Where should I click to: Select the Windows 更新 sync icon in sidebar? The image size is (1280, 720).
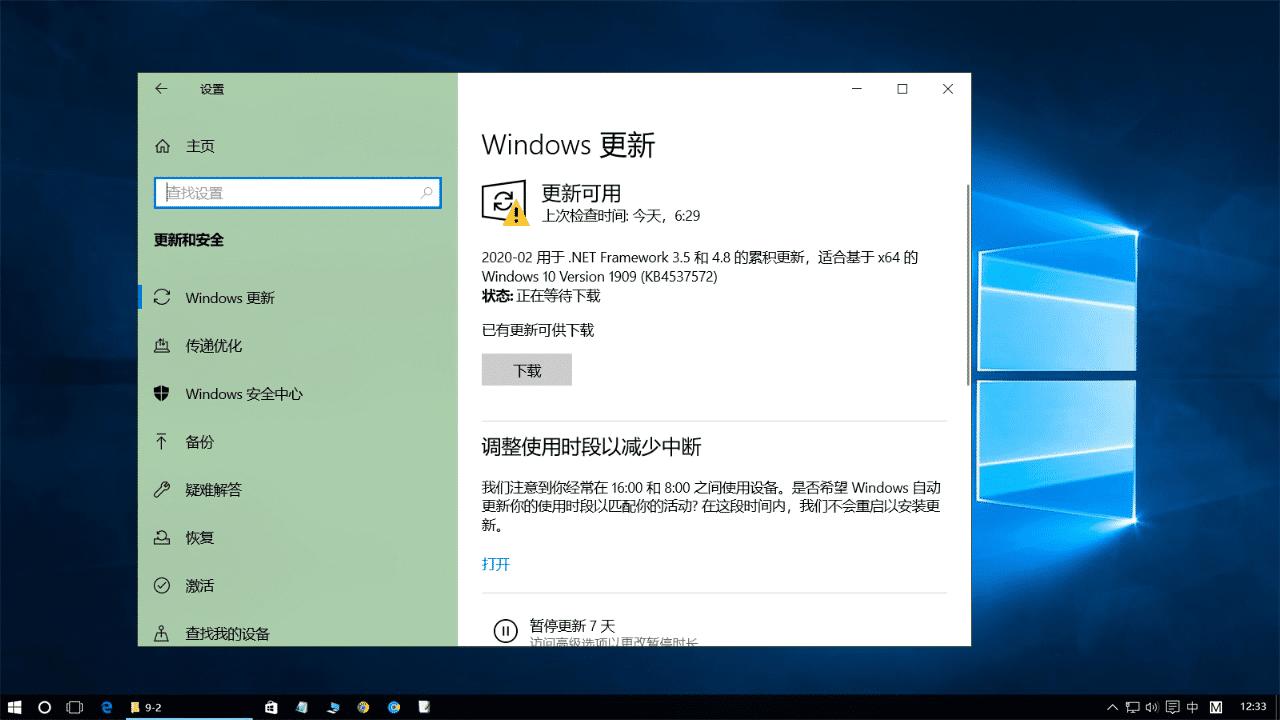click(162, 297)
